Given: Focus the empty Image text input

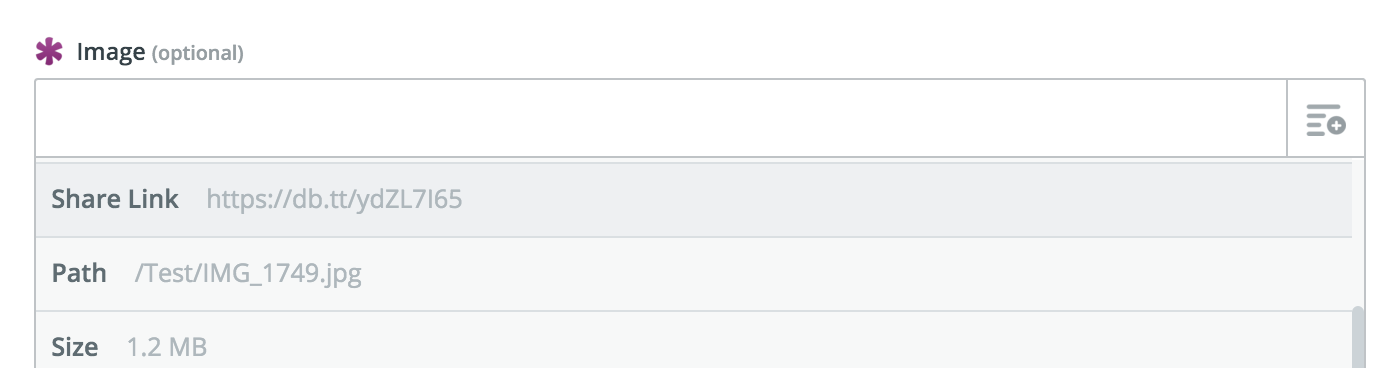Looking at the screenshot, I should pos(661,119).
